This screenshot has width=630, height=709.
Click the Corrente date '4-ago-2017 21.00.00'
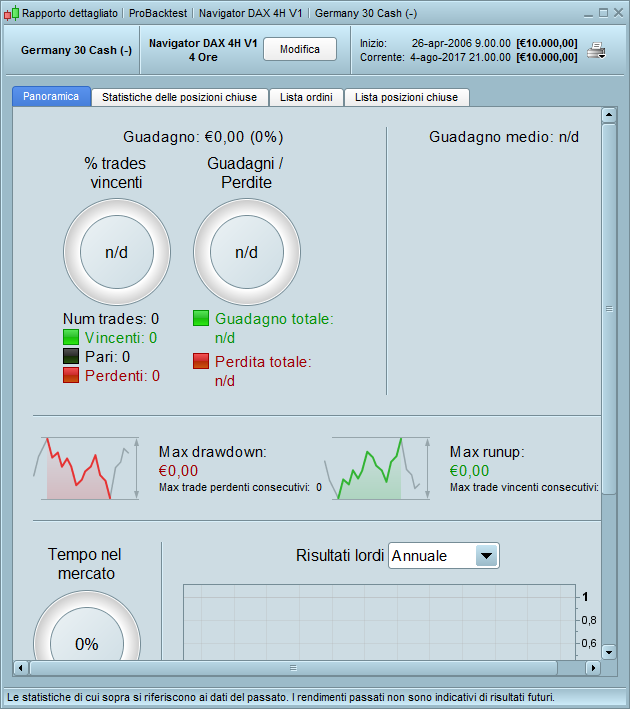tap(460, 57)
